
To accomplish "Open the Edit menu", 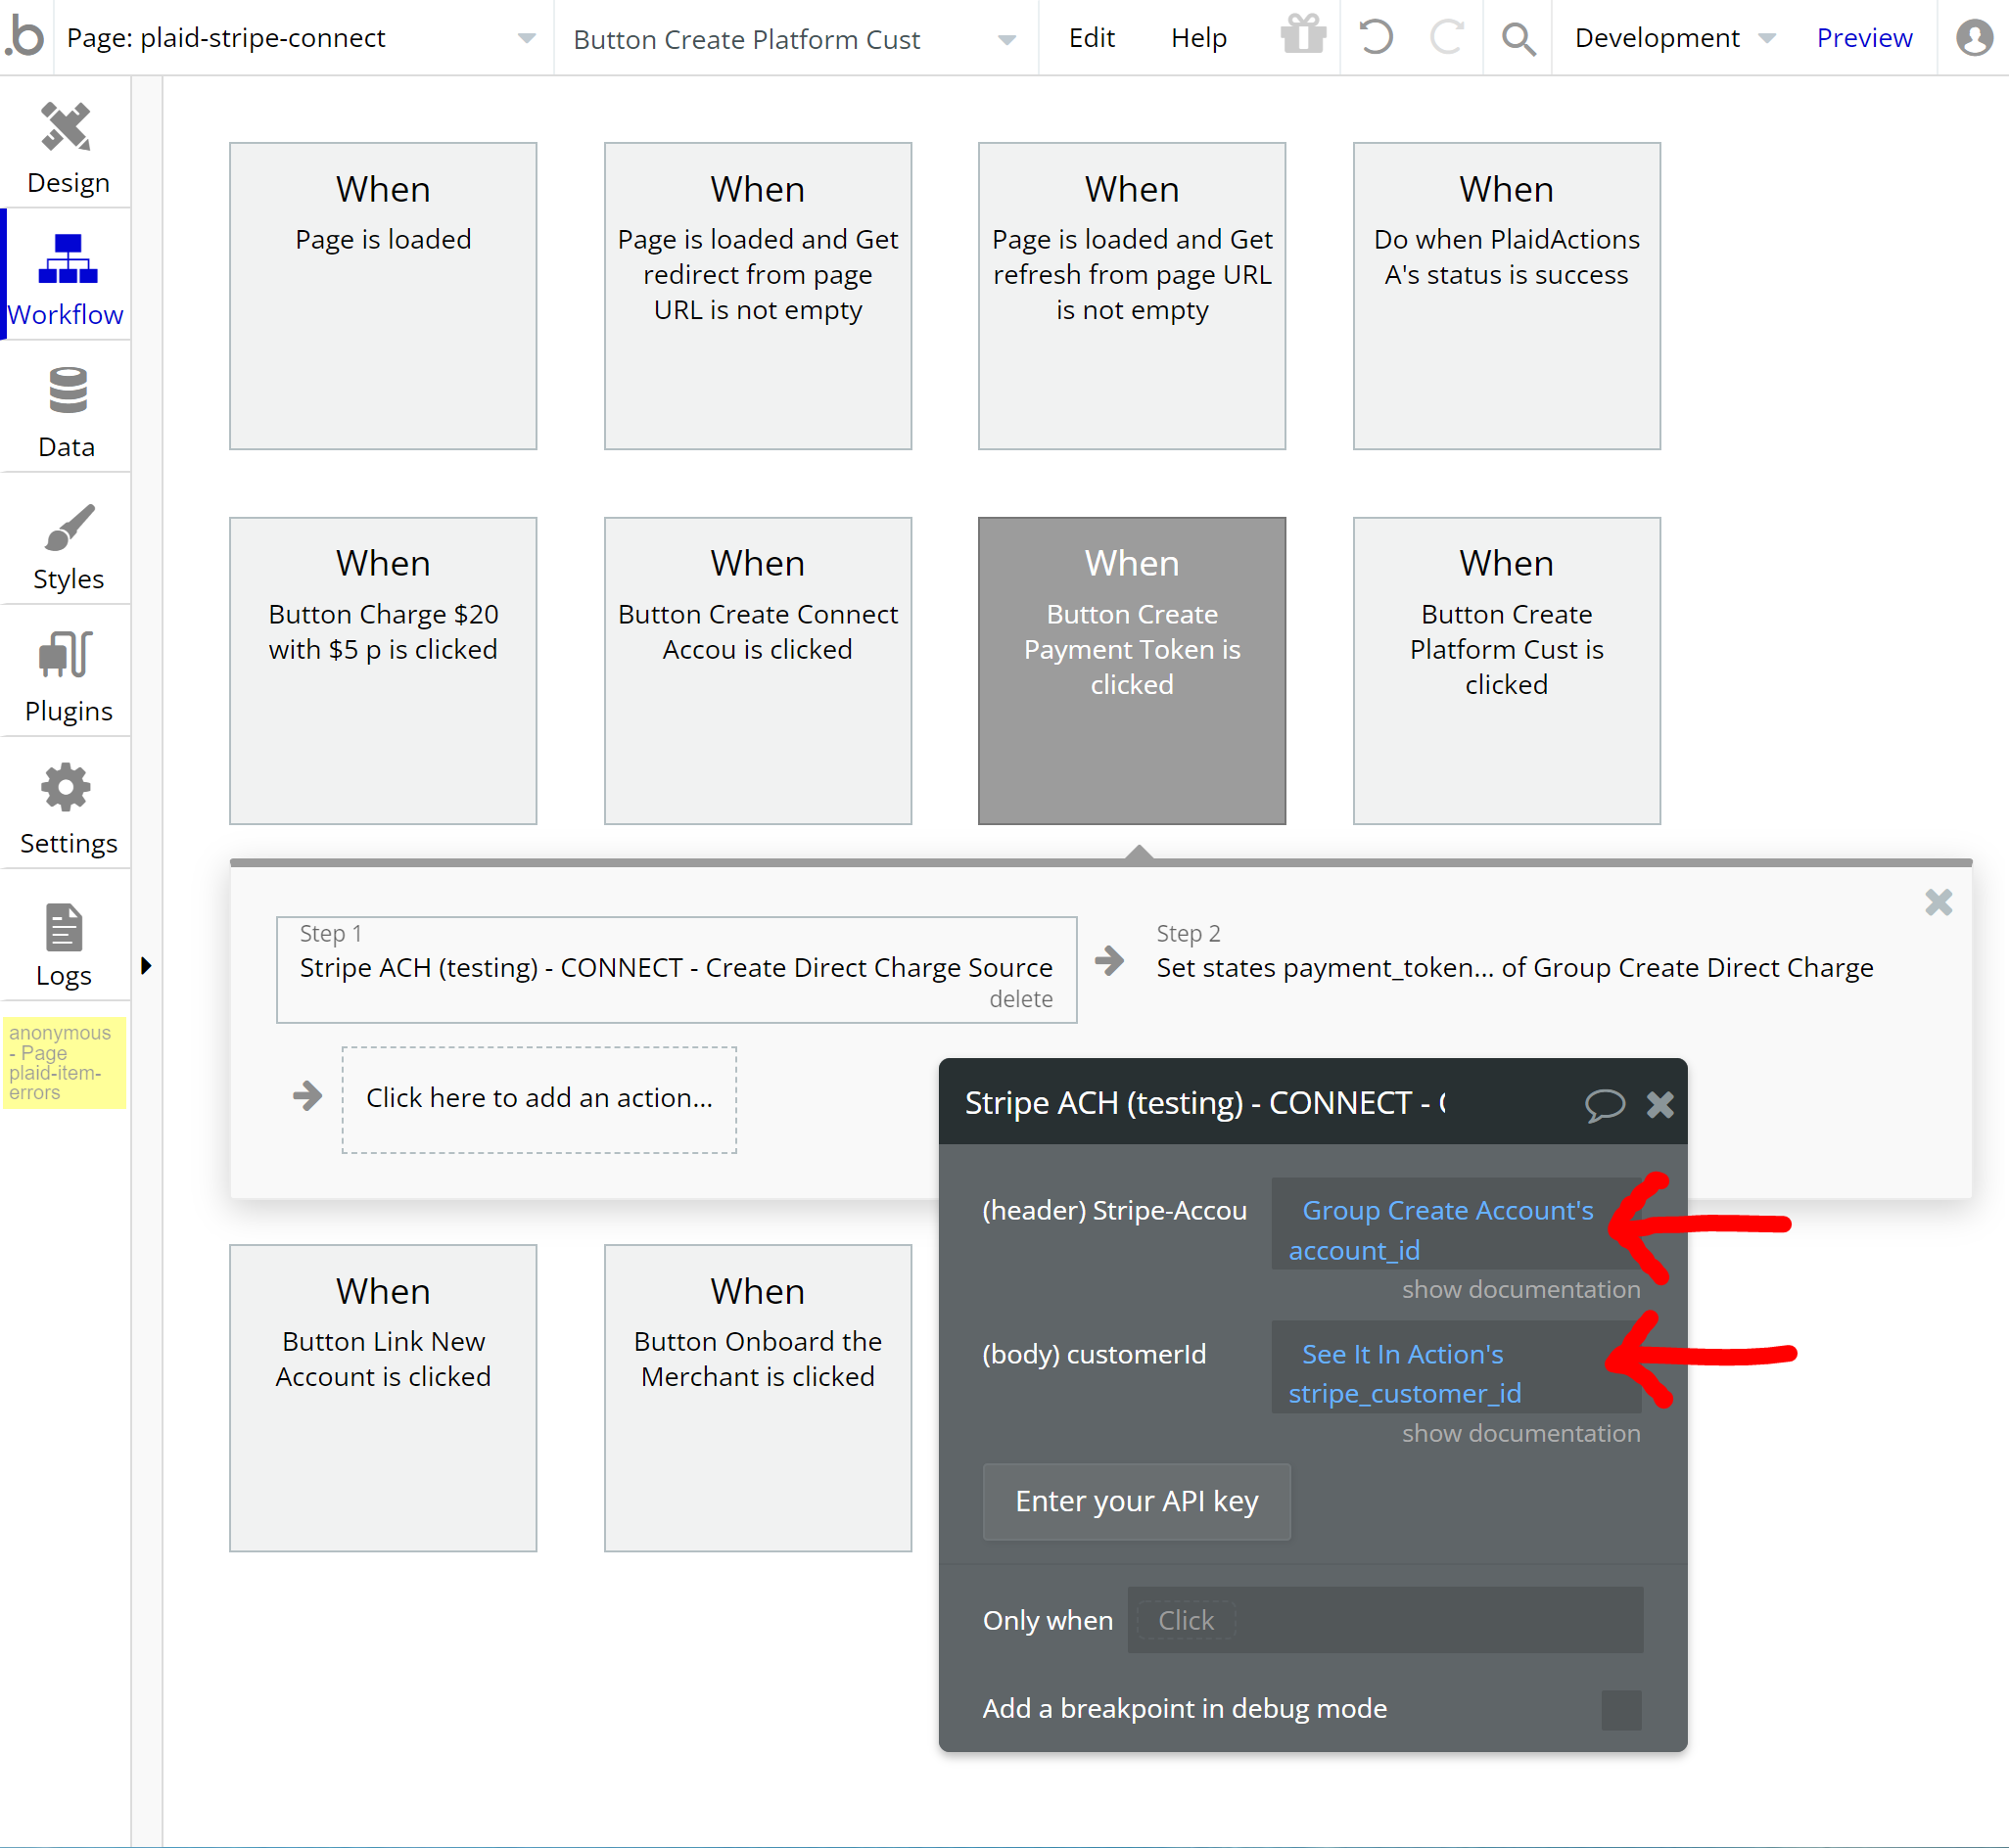I will click(1091, 39).
